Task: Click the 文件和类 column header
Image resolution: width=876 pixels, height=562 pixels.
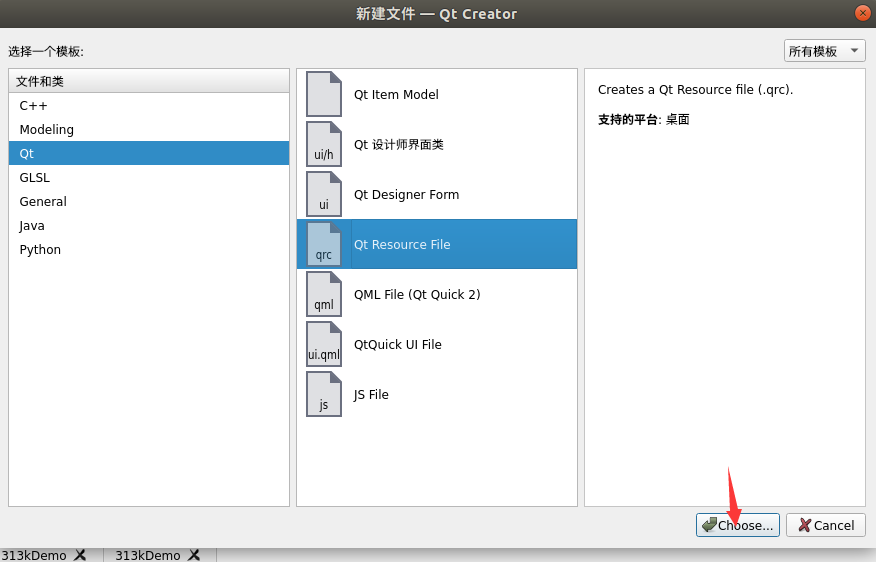Action: coord(149,81)
